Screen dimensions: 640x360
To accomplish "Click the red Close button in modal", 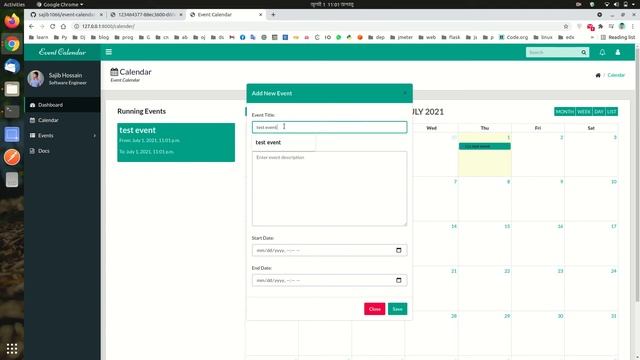I will [374, 309].
